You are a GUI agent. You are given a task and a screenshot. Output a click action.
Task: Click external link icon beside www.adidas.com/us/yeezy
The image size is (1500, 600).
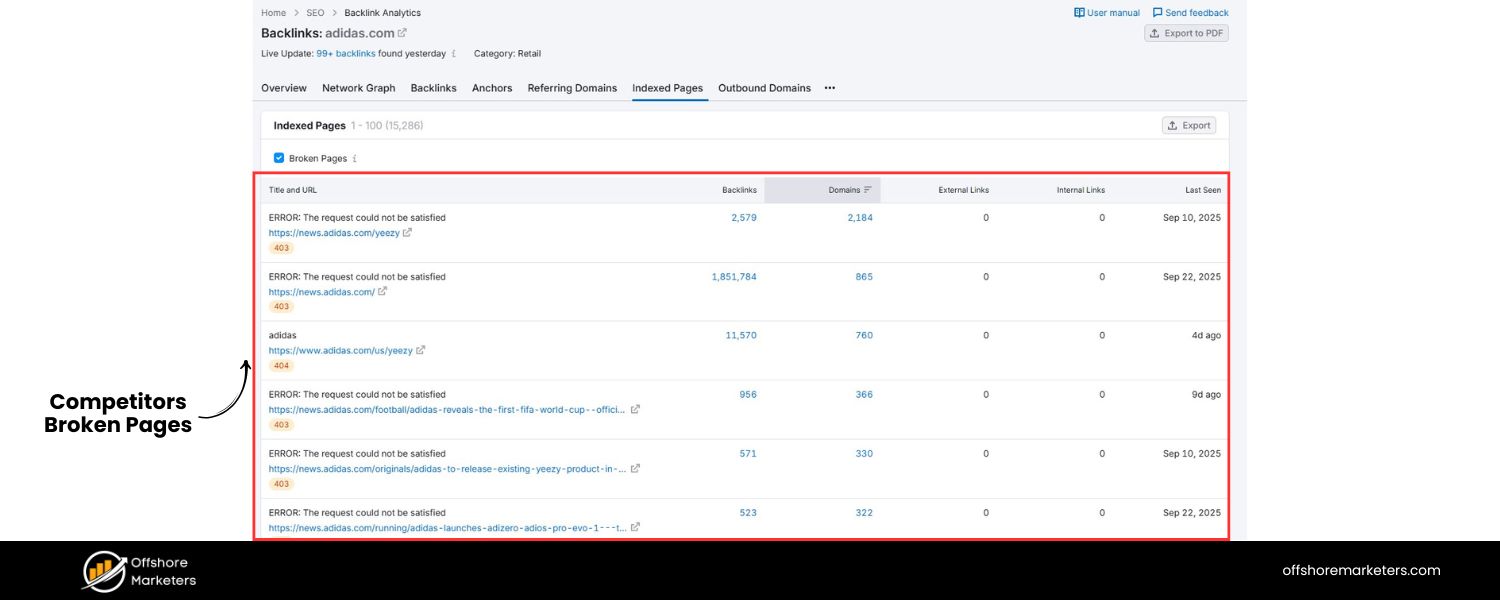click(421, 350)
